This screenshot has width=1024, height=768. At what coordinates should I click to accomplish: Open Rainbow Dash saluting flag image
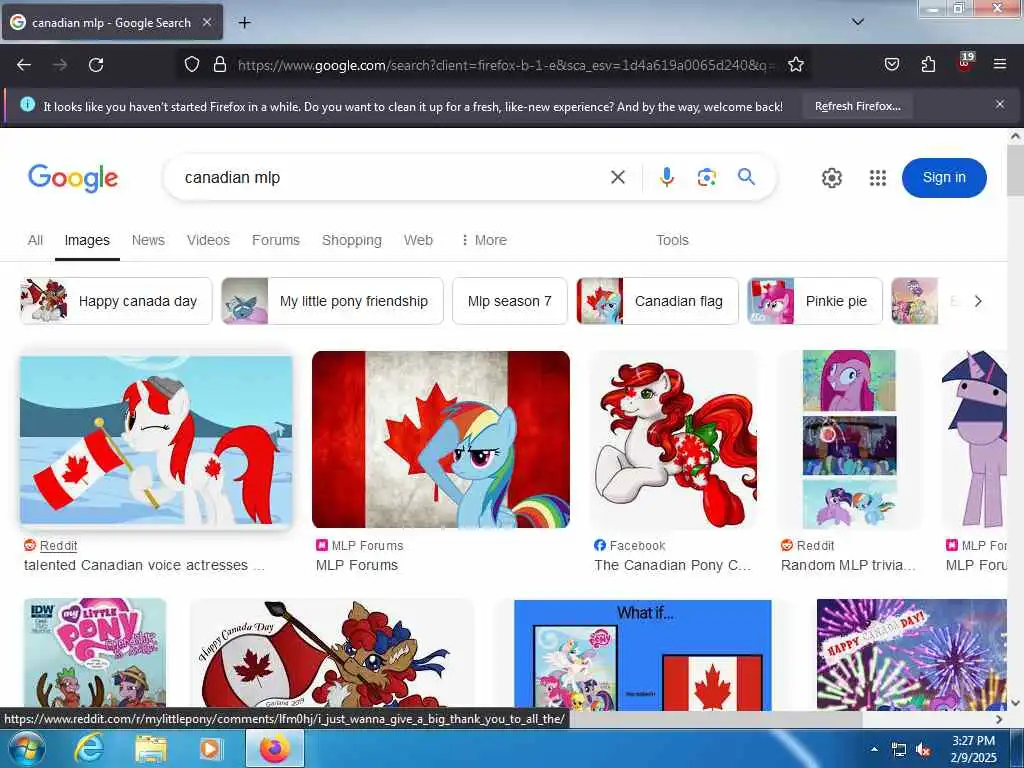[x=441, y=440]
